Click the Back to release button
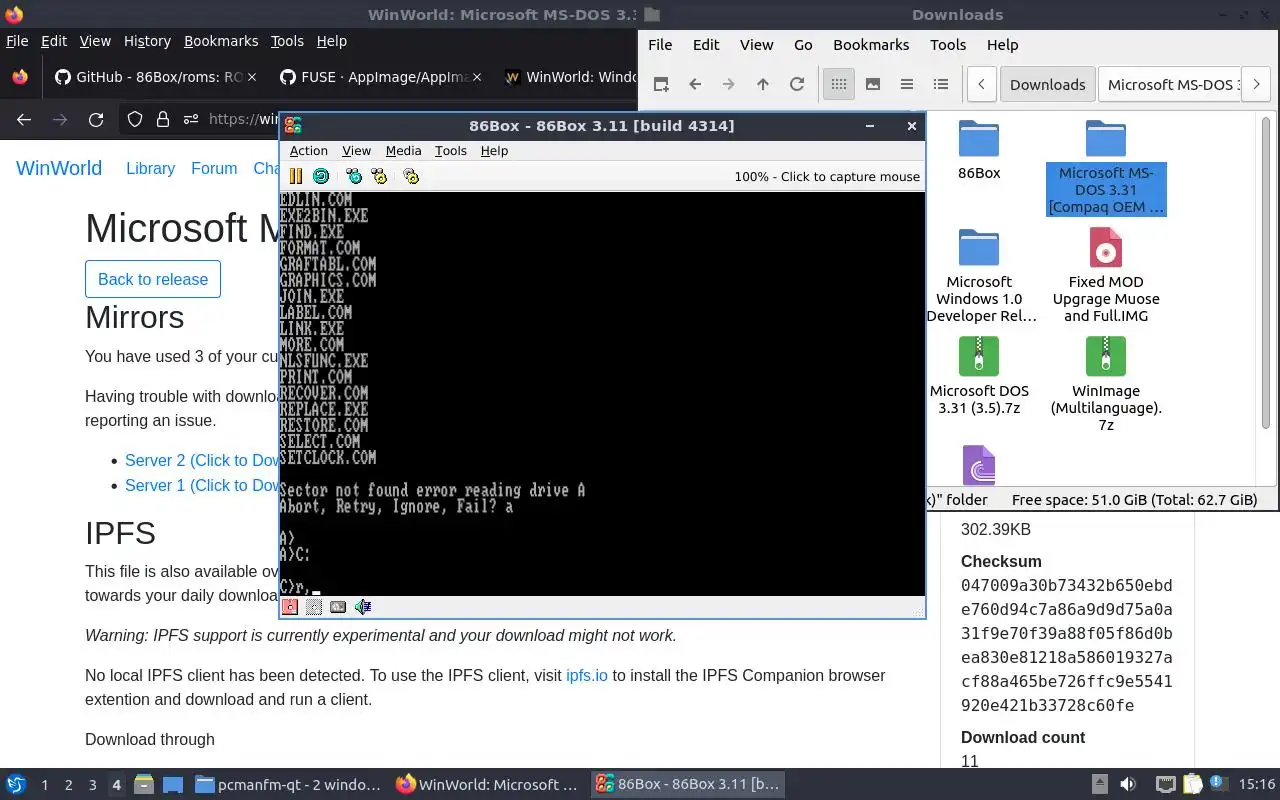The image size is (1280, 800). 153,279
